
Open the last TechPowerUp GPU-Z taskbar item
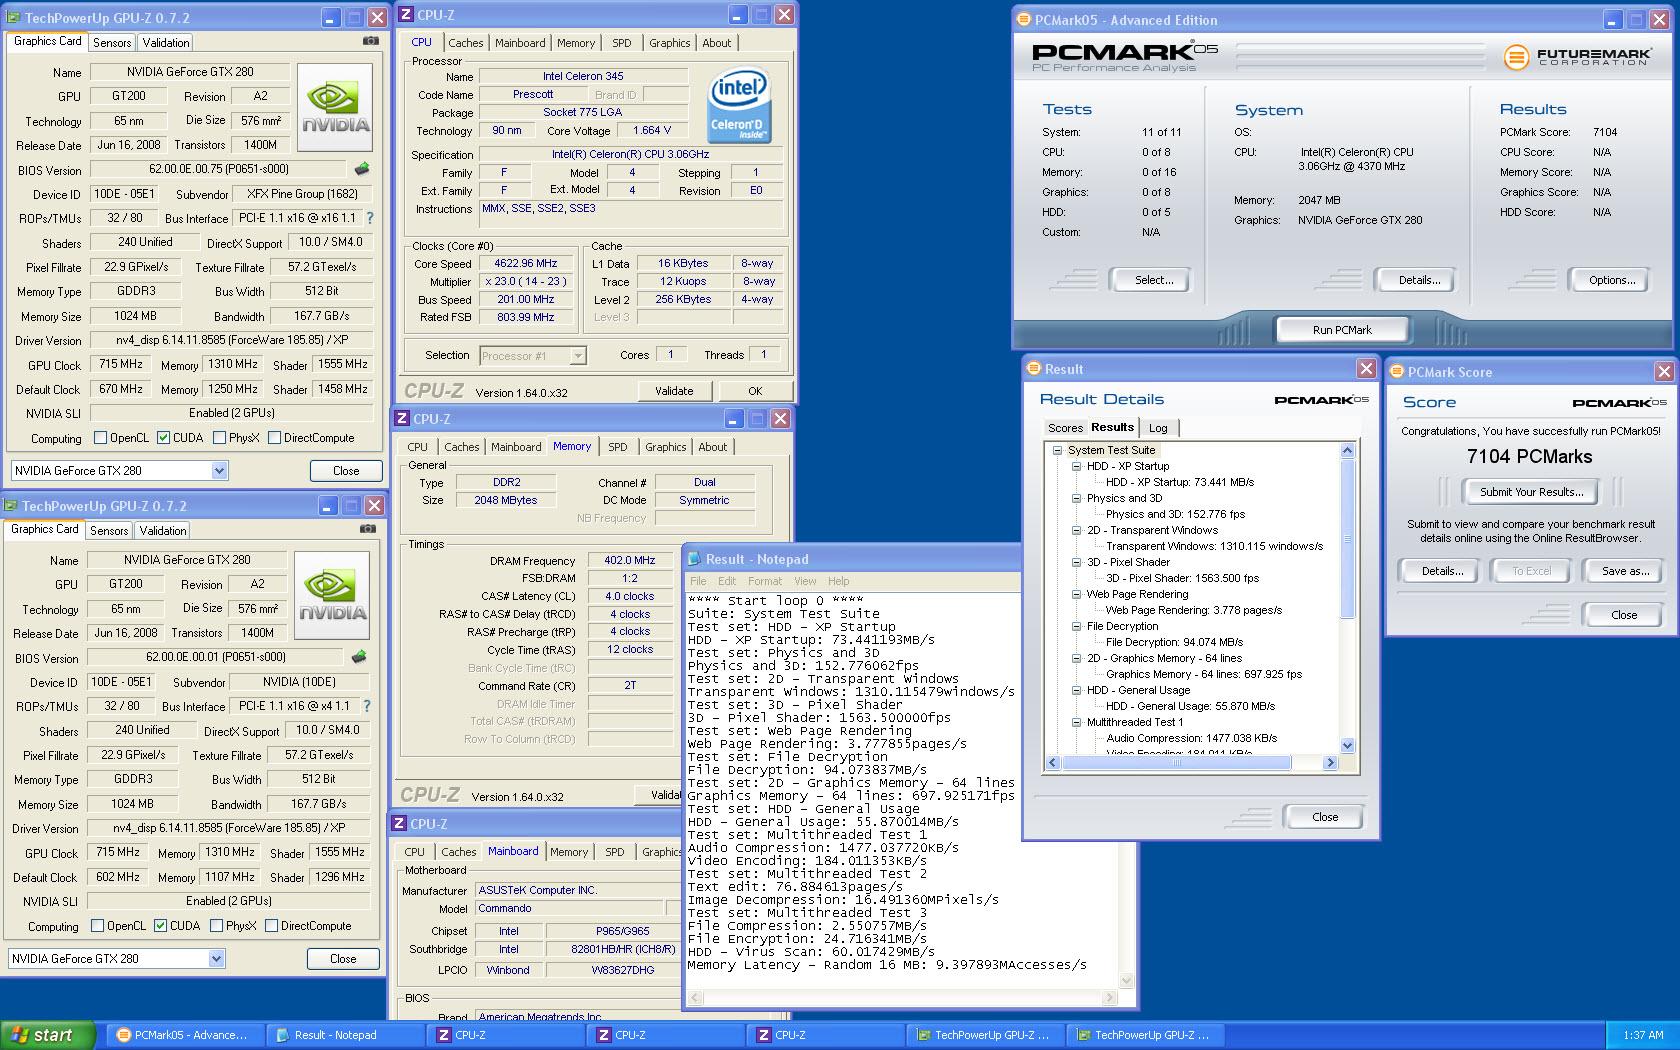pyautogui.click(x=1145, y=1035)
